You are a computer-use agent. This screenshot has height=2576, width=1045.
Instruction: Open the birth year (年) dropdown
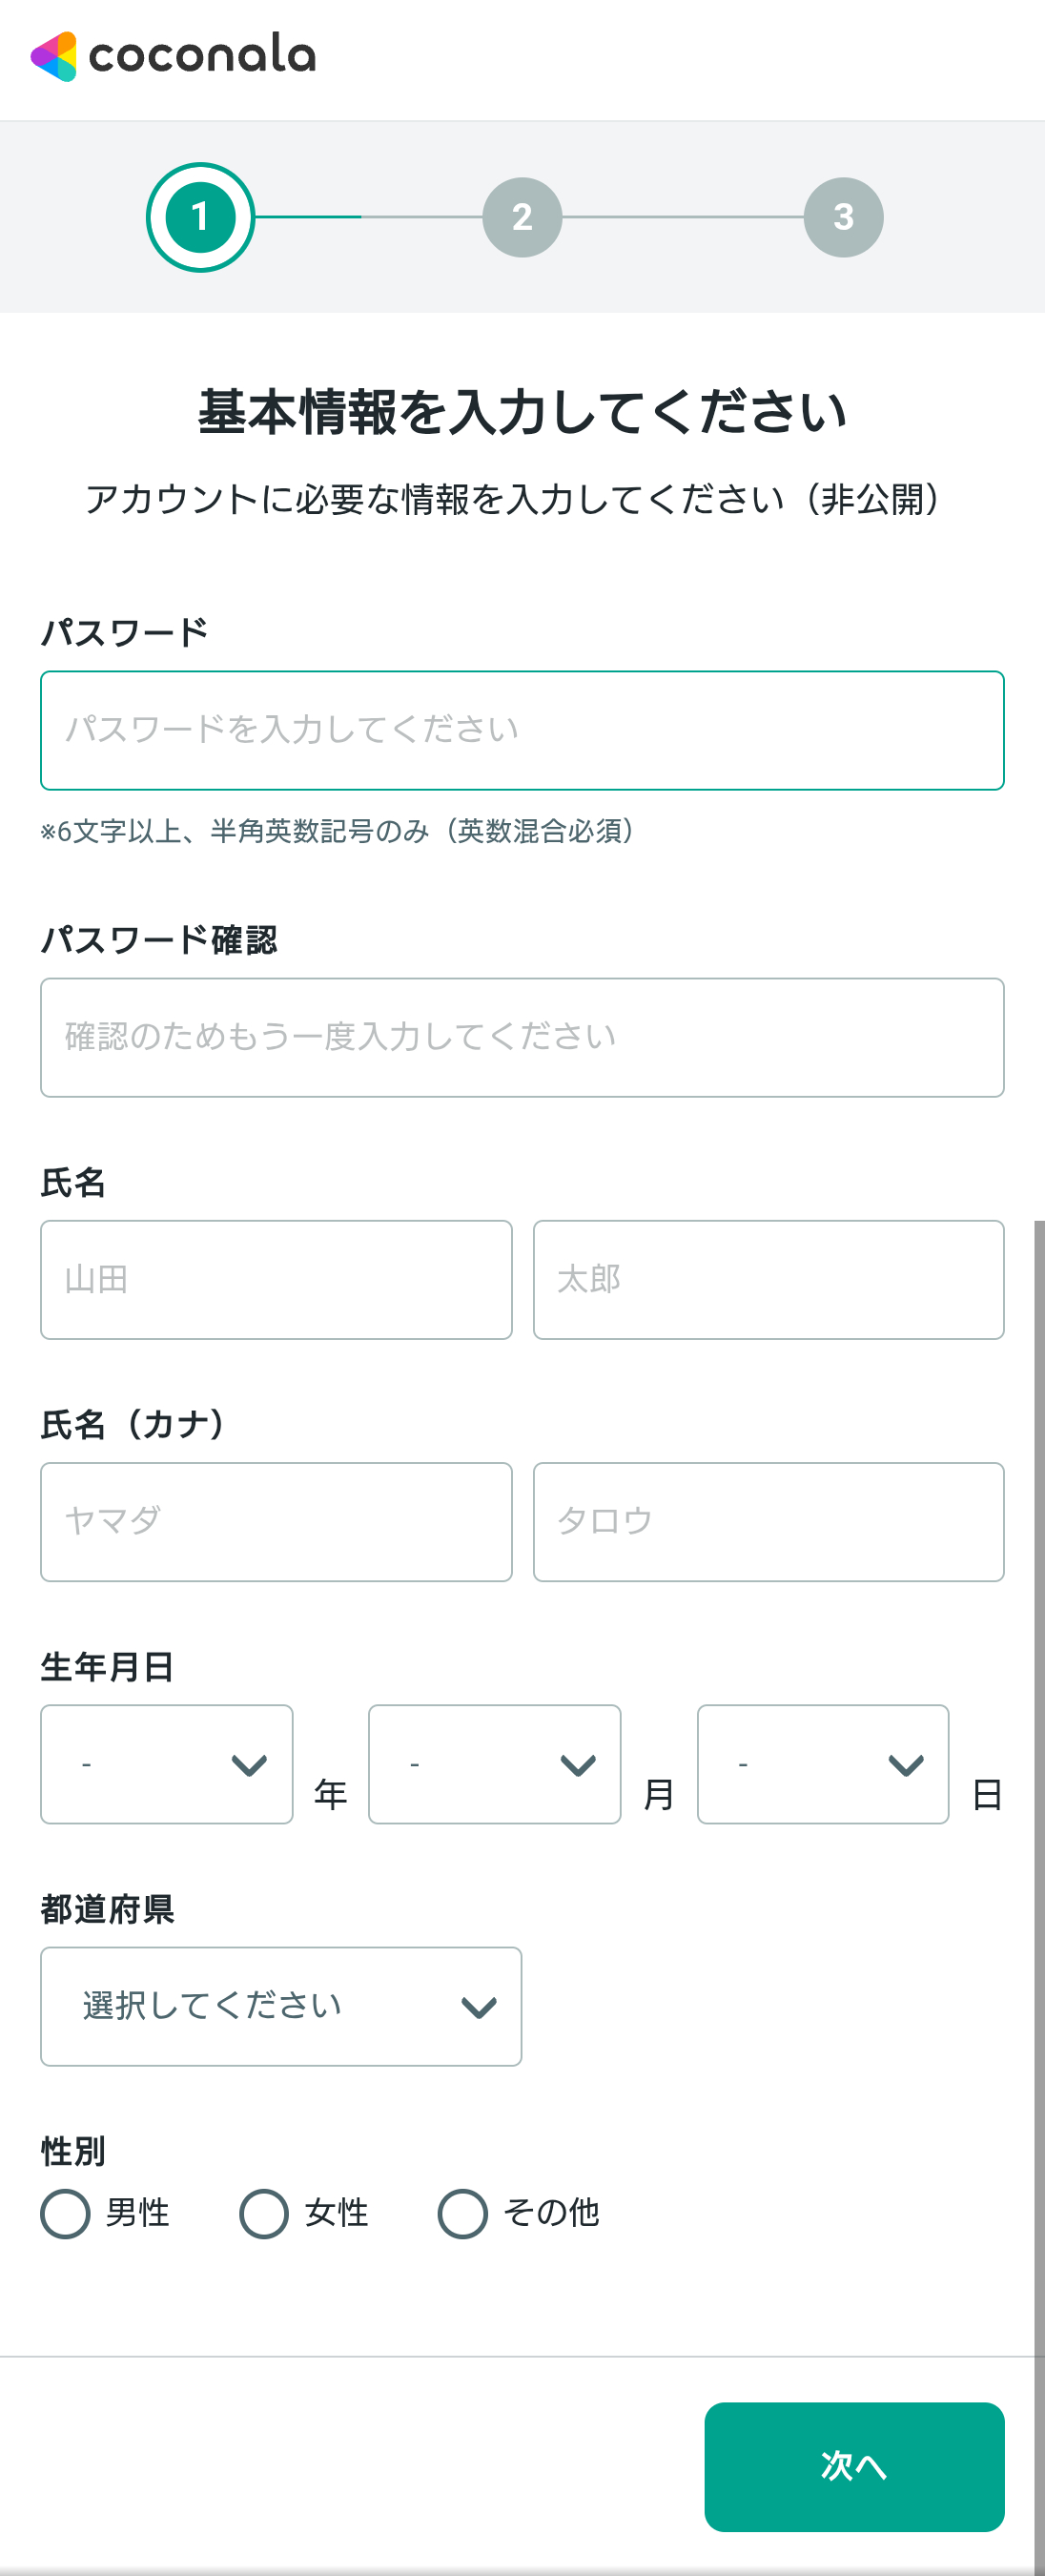[x=167, y=1764]
